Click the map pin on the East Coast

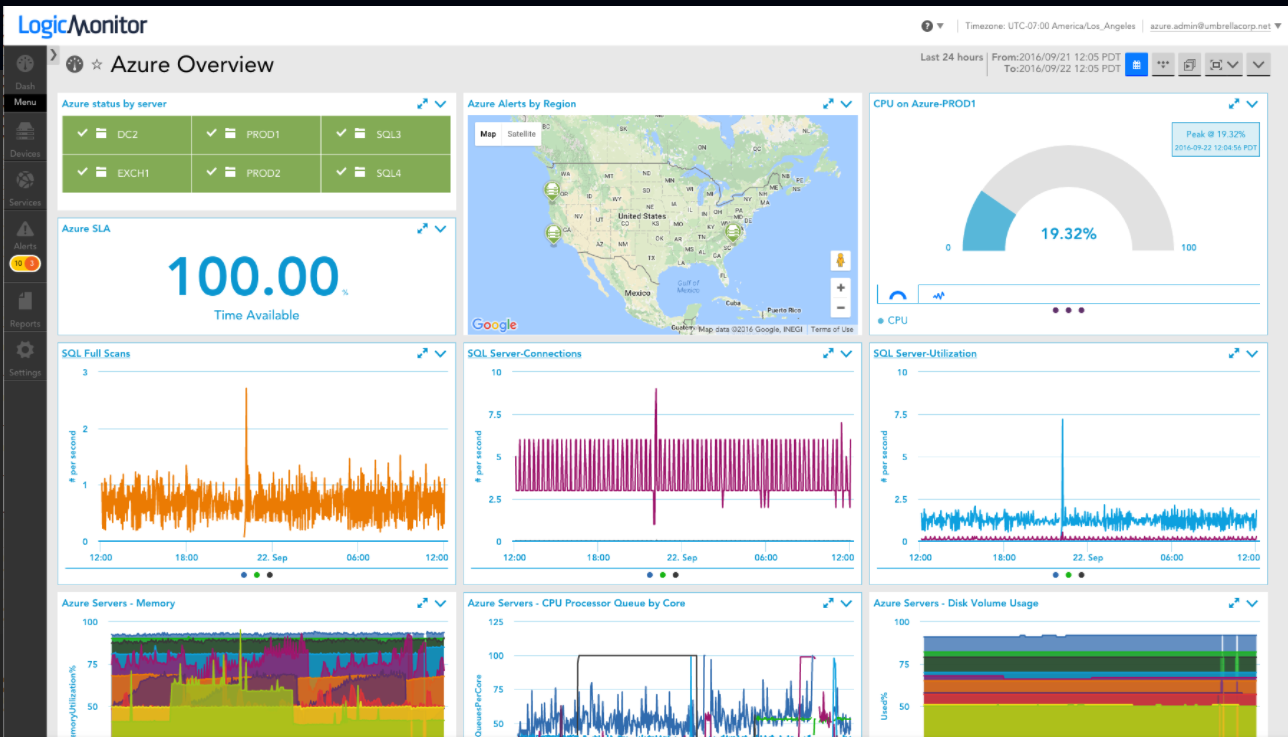(x=733, y=232)
